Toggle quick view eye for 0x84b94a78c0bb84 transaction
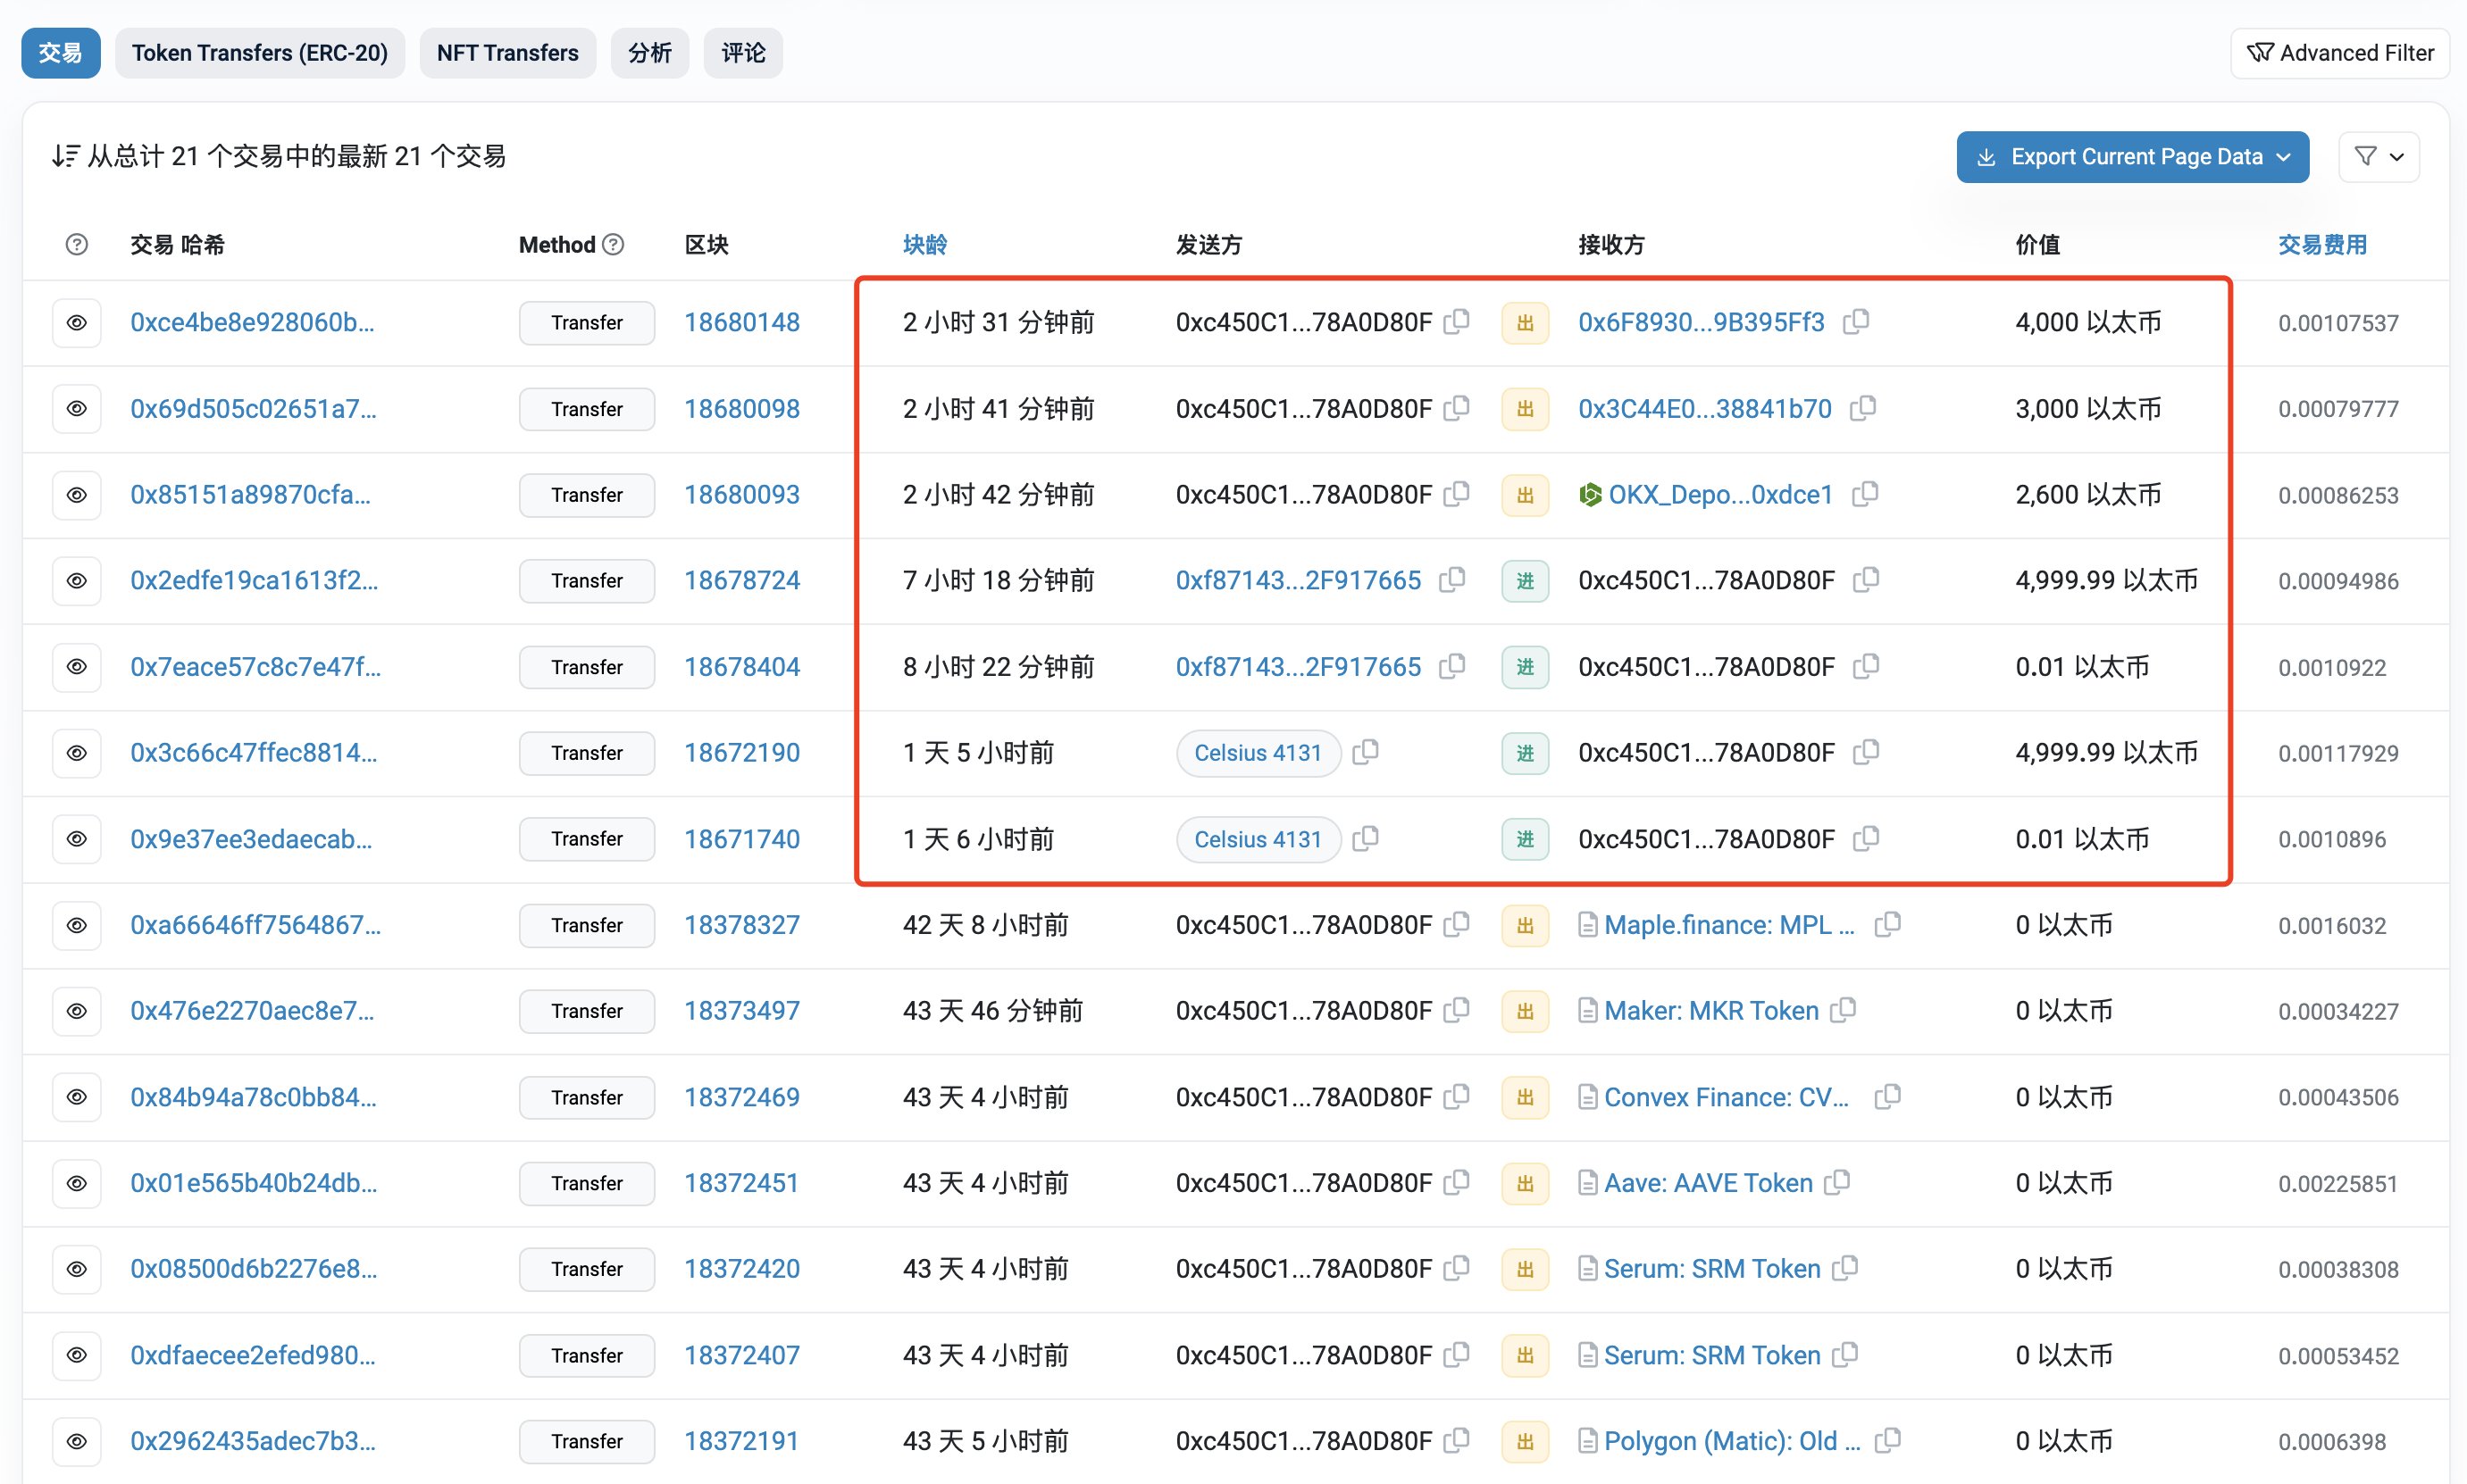 (x=77, y=1097)
